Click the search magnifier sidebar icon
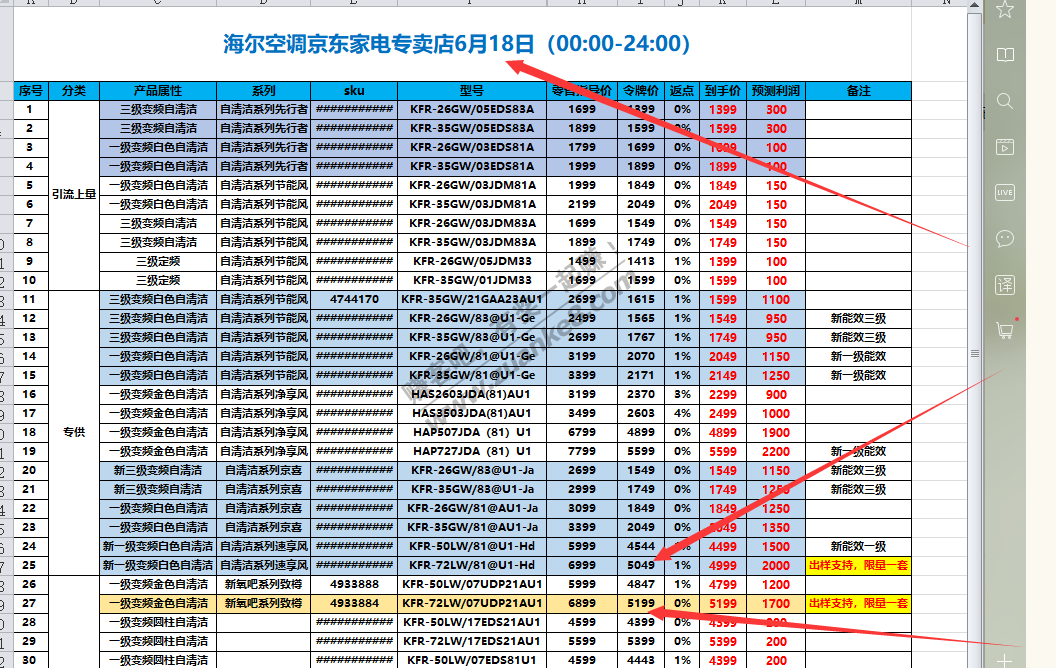Screen dimensions: 1056x668 click(x=1005, y=101)
